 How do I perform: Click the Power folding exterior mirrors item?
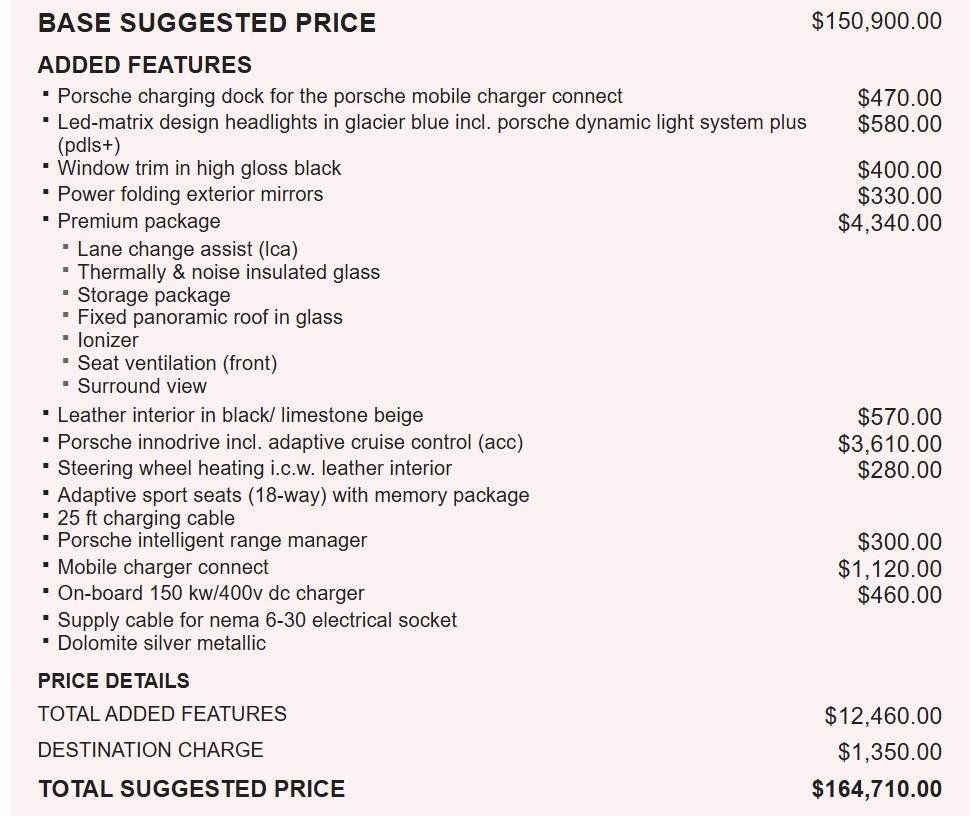(x=190, y=194)
